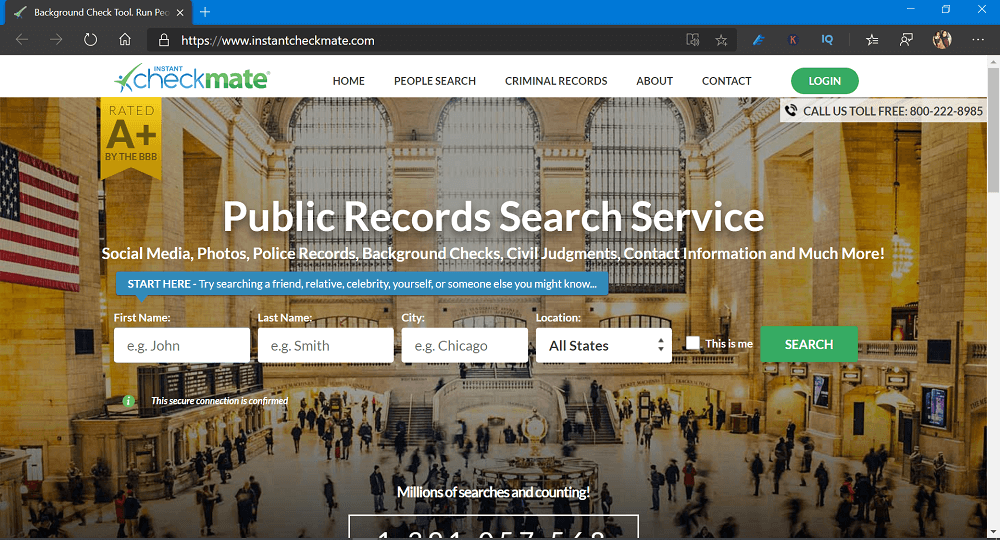Click into the First Name field

tap(182, 345)
